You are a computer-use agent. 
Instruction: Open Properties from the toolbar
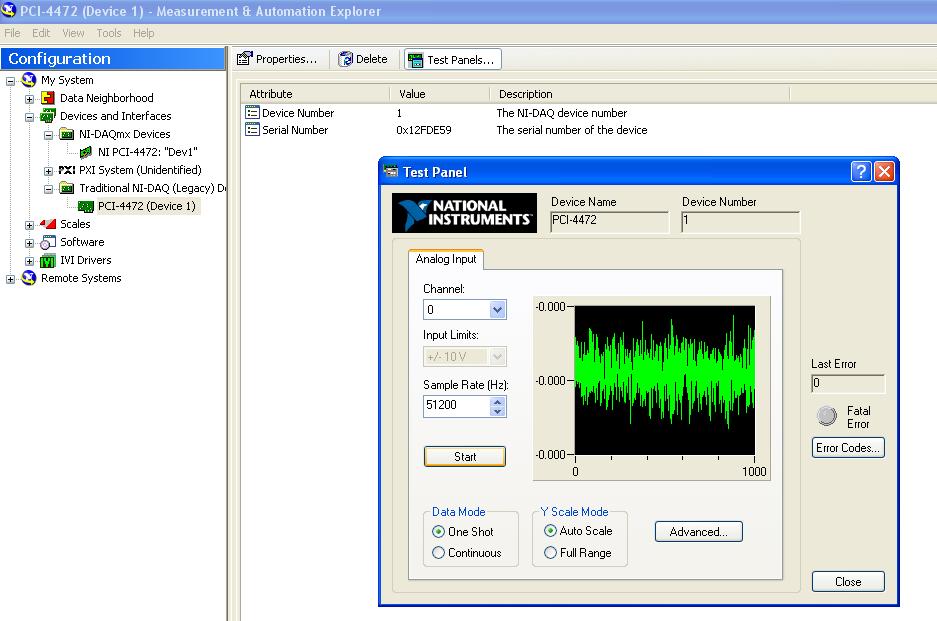pyautogui.click(x=277, y=59)
